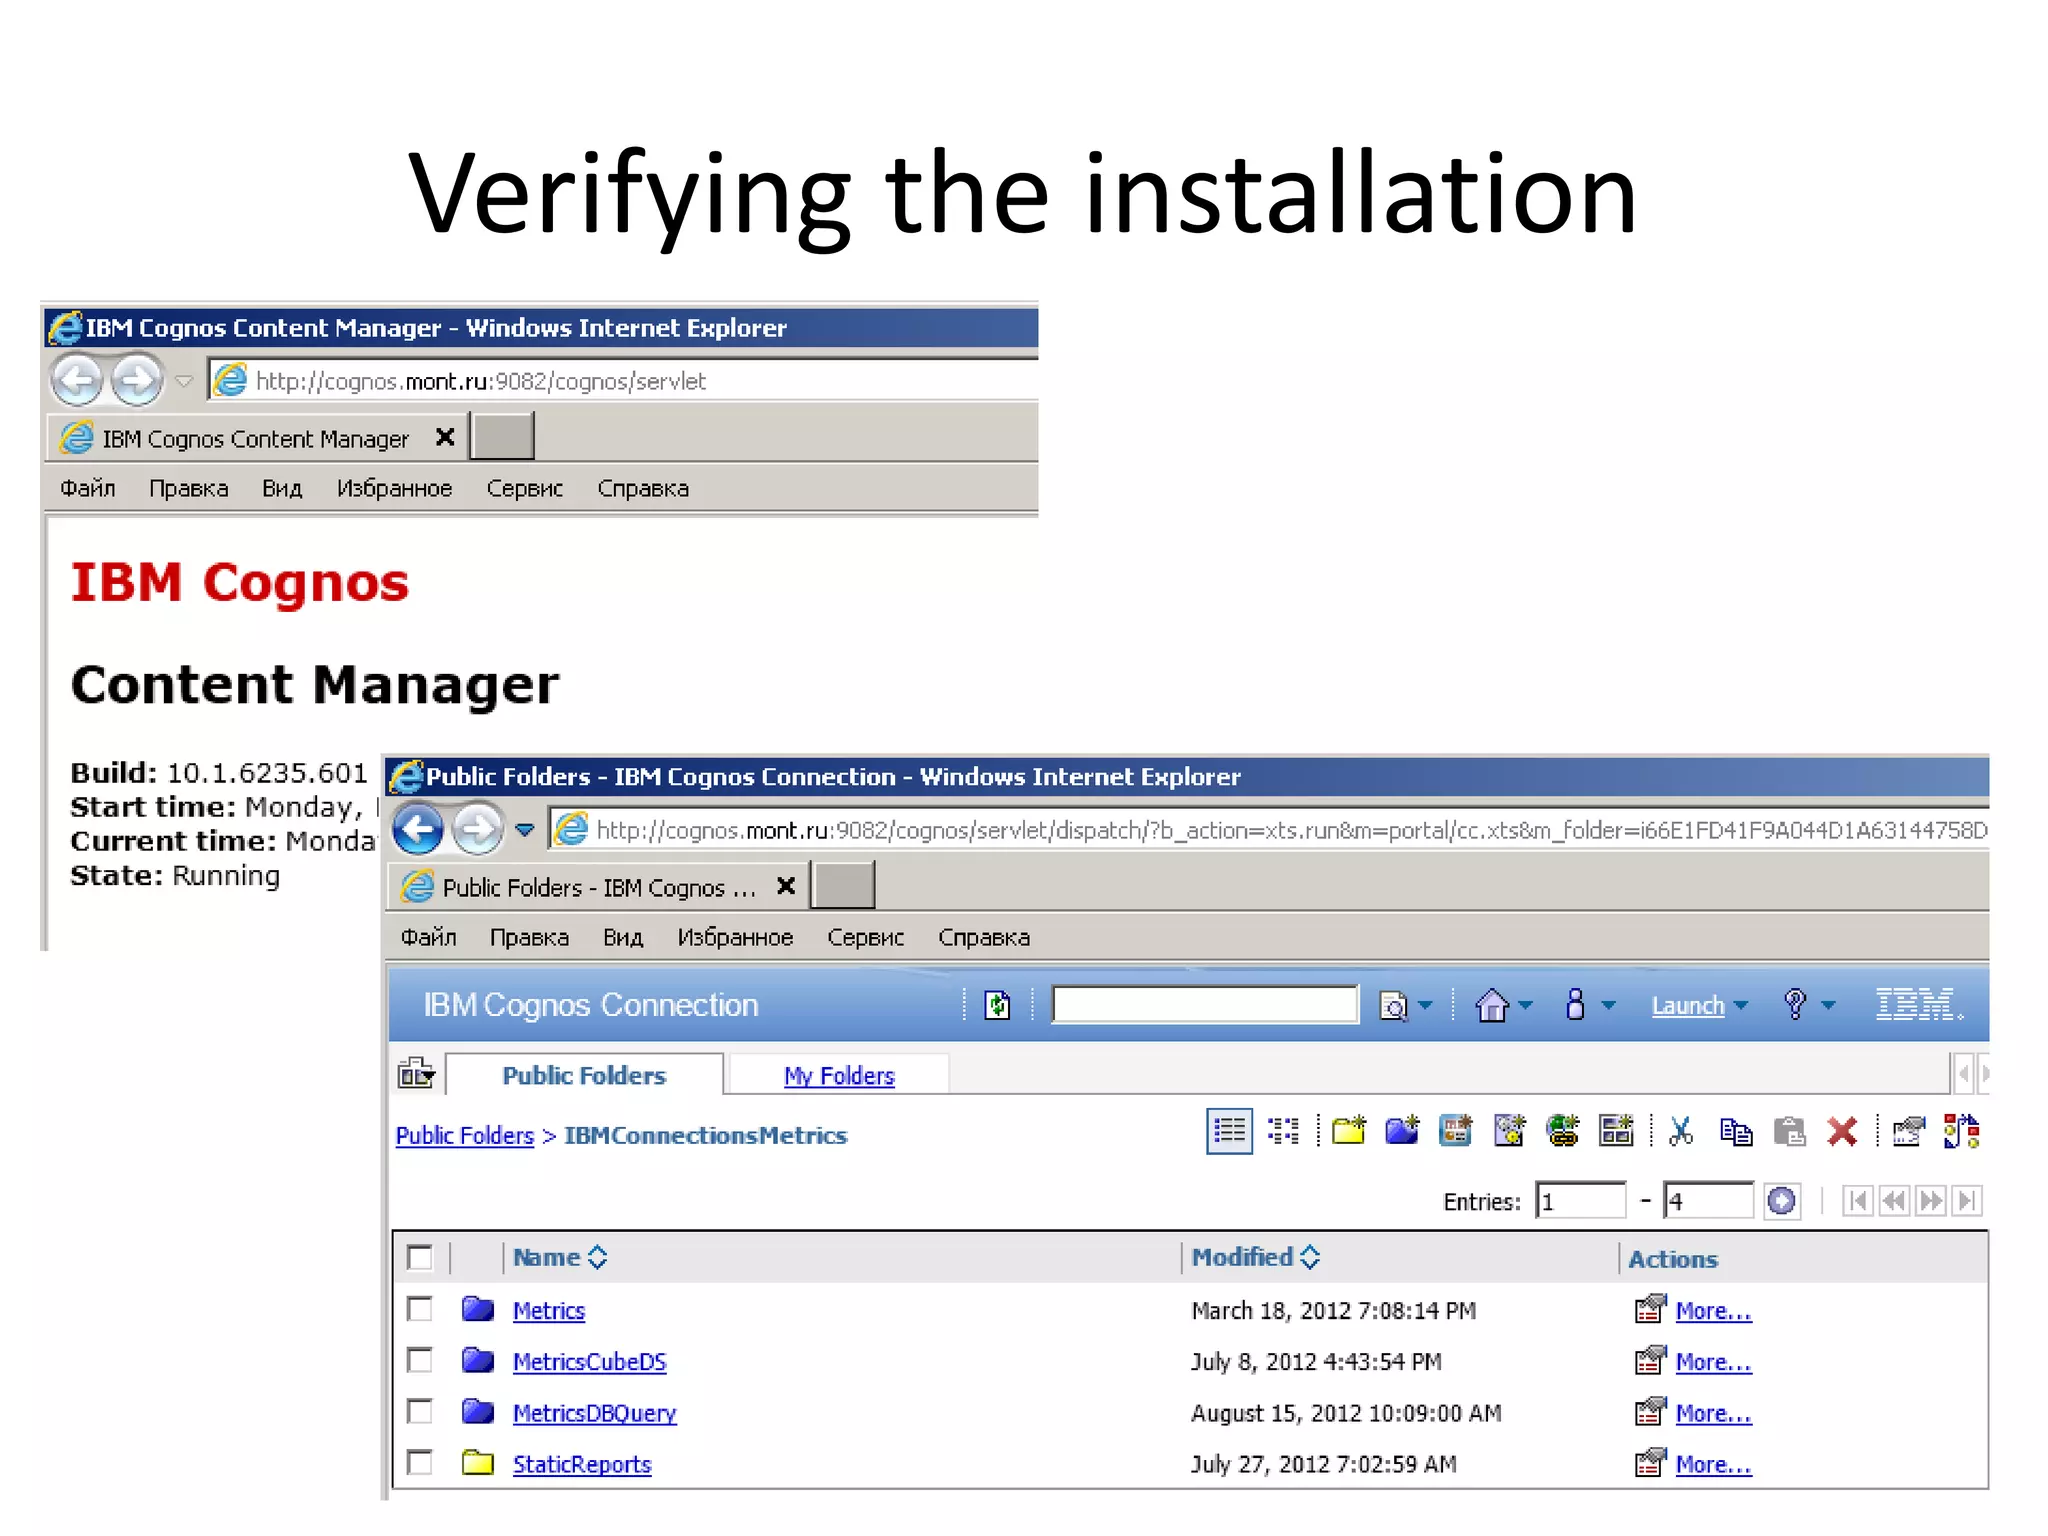This screenshot has height=1536, width=2048.
Task: Click the Copy icon
Action: pyautogui.click(x=1735, y=1132)
